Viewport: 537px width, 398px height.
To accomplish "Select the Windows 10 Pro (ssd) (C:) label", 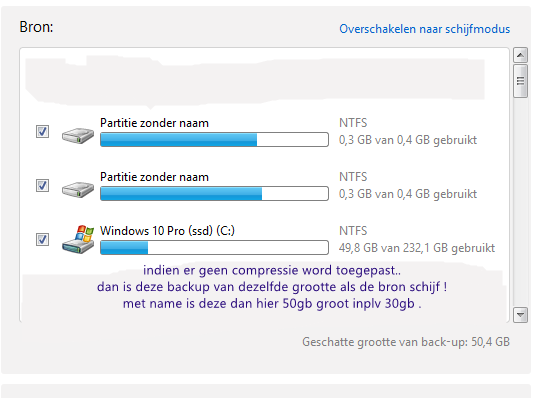I will point(167,231).
